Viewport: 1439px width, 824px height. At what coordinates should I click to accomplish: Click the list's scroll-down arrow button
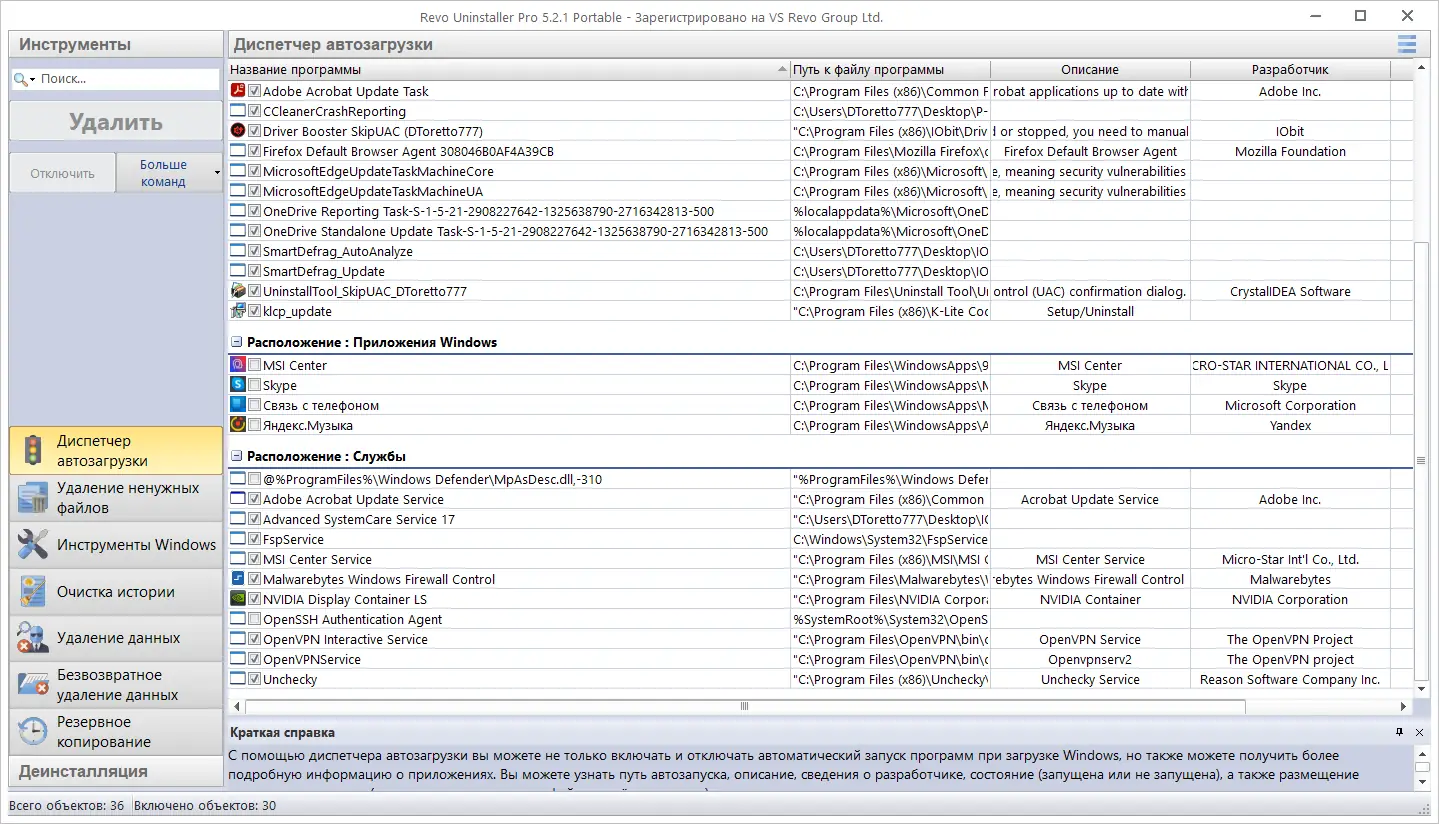[x=1421, y=689]
